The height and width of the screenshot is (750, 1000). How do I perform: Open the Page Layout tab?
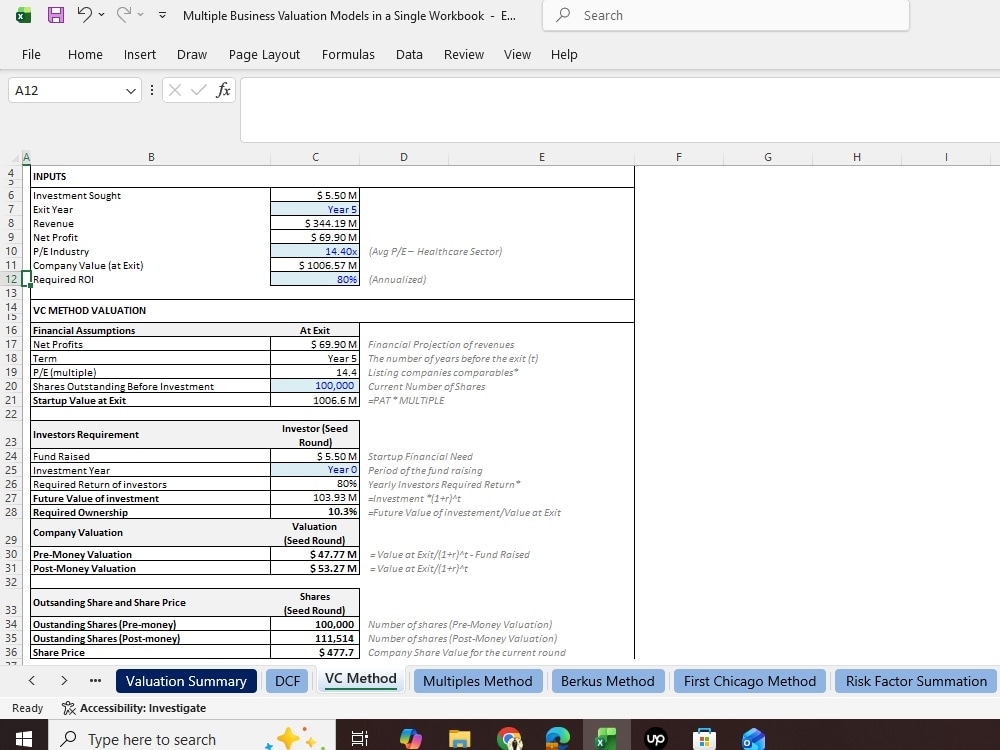[264, 55]
